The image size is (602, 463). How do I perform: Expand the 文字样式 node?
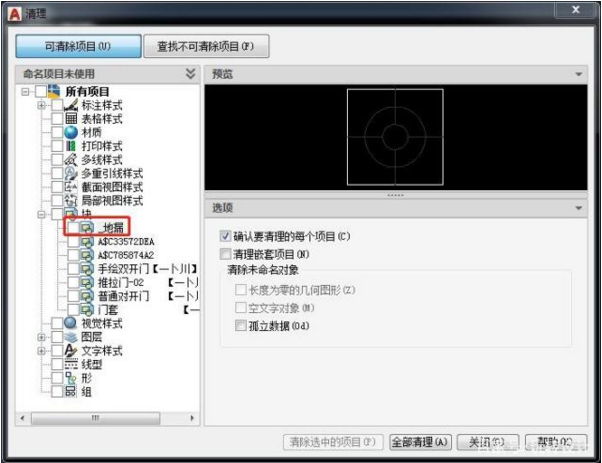(x=41, y=351)
